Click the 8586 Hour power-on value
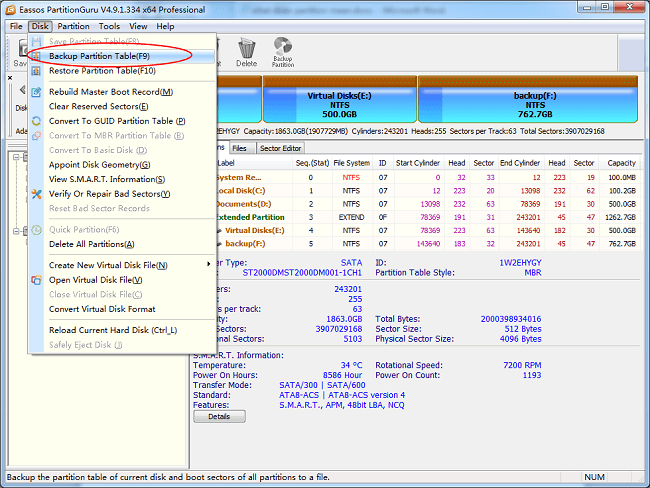This screenshot has width=650, height=488. click(x=342, y=375)
